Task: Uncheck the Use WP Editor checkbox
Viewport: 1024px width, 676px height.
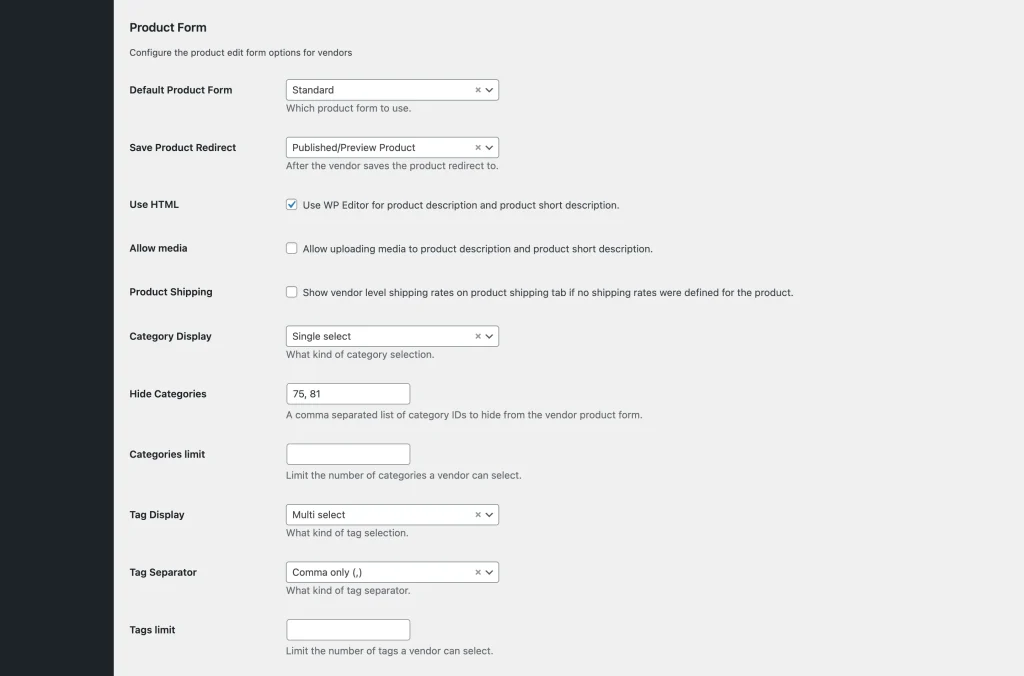Action: 292,205
